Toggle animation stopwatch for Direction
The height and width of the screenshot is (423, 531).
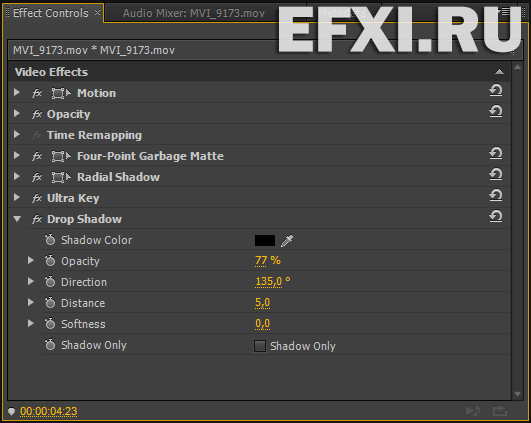(50, 281)
